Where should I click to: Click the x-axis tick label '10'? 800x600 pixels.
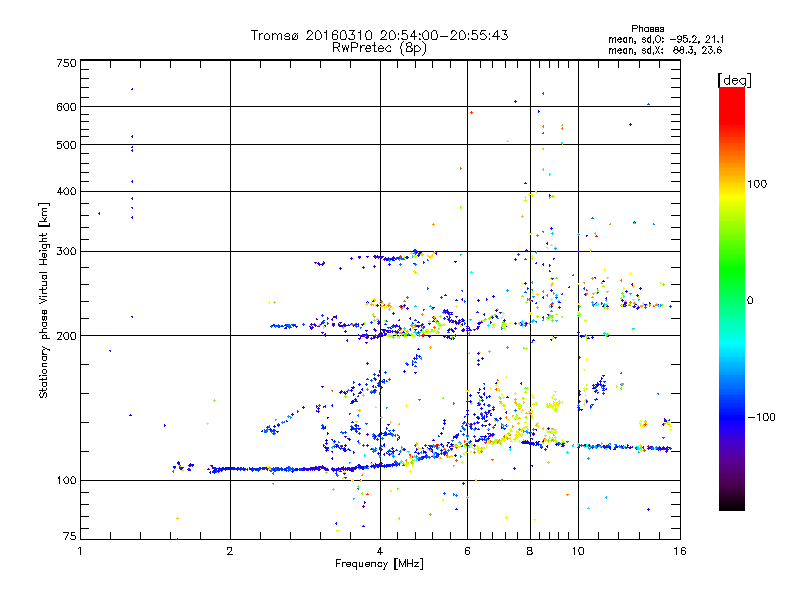pyautogui.click(x=578, y=551)
